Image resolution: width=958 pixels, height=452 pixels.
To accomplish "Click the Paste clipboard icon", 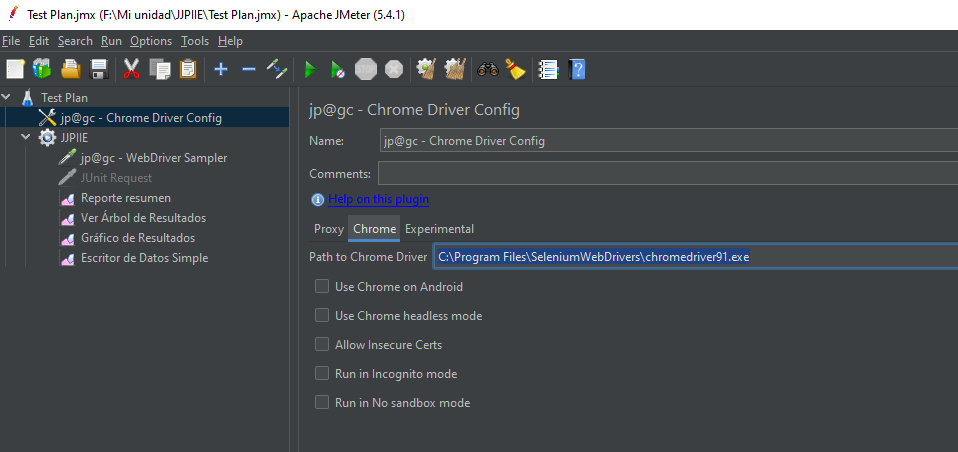I will point(188,69).
